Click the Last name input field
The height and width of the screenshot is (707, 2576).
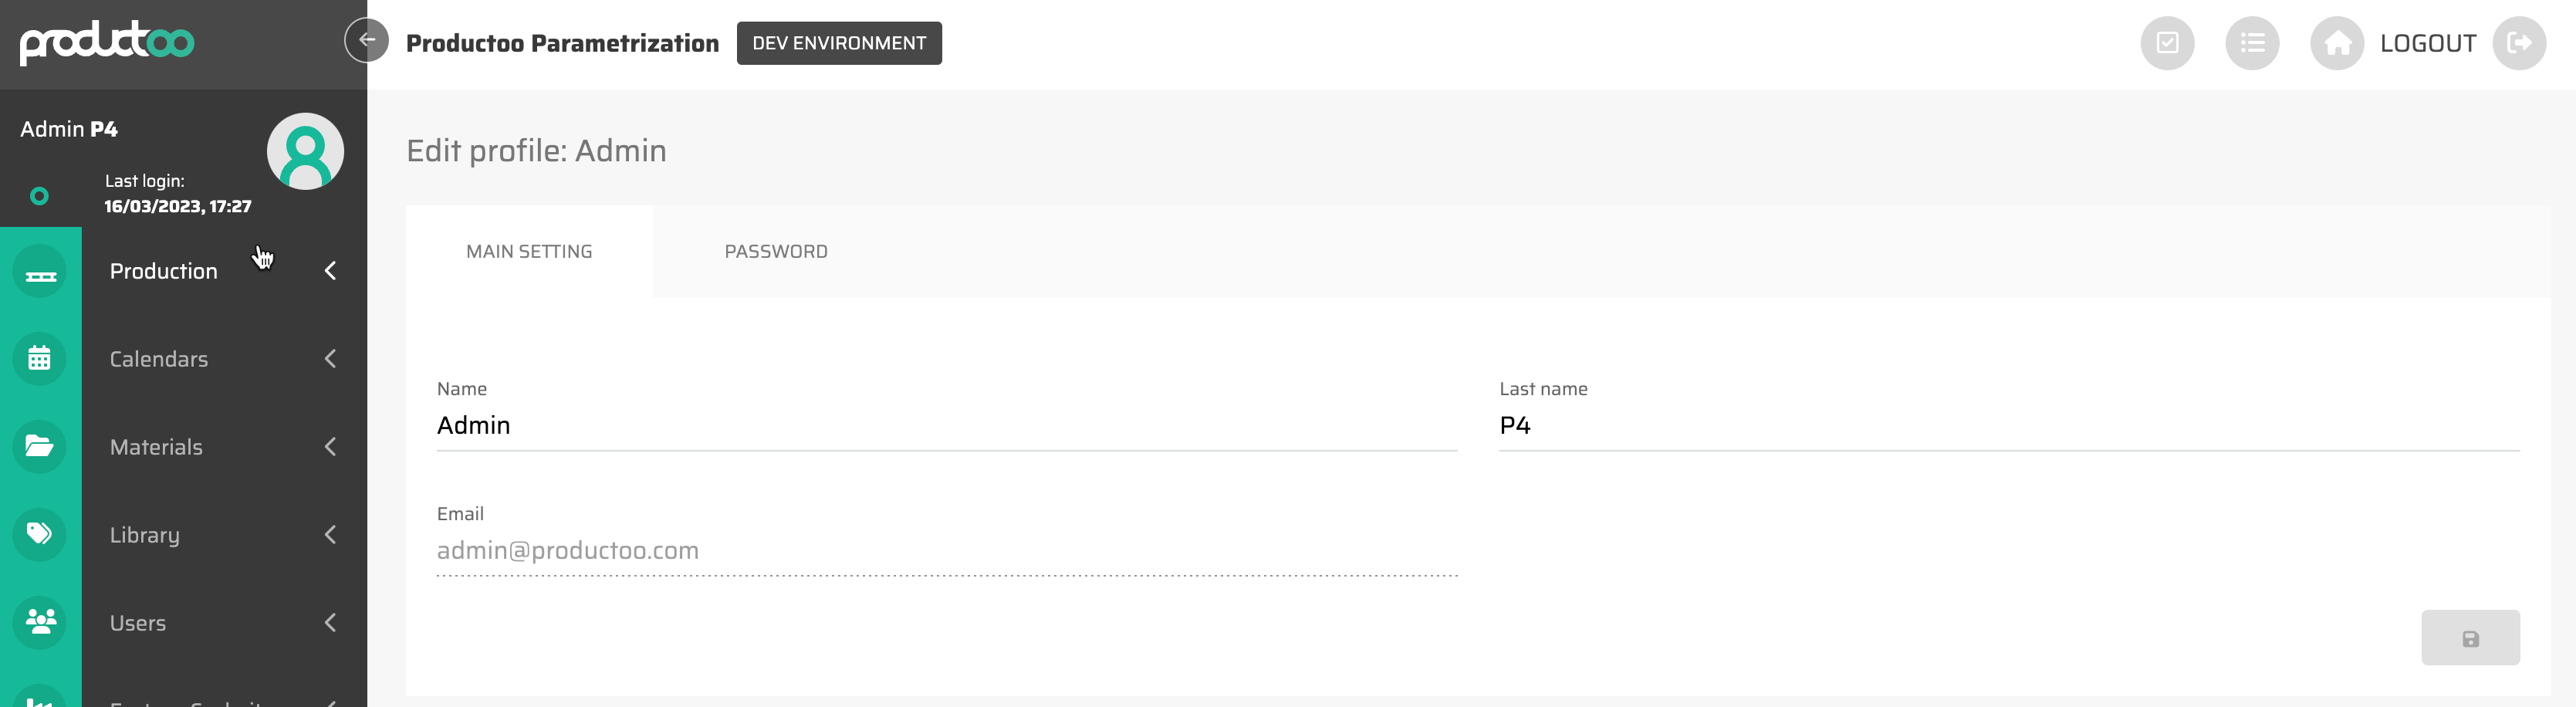(x=2008, y=426)
